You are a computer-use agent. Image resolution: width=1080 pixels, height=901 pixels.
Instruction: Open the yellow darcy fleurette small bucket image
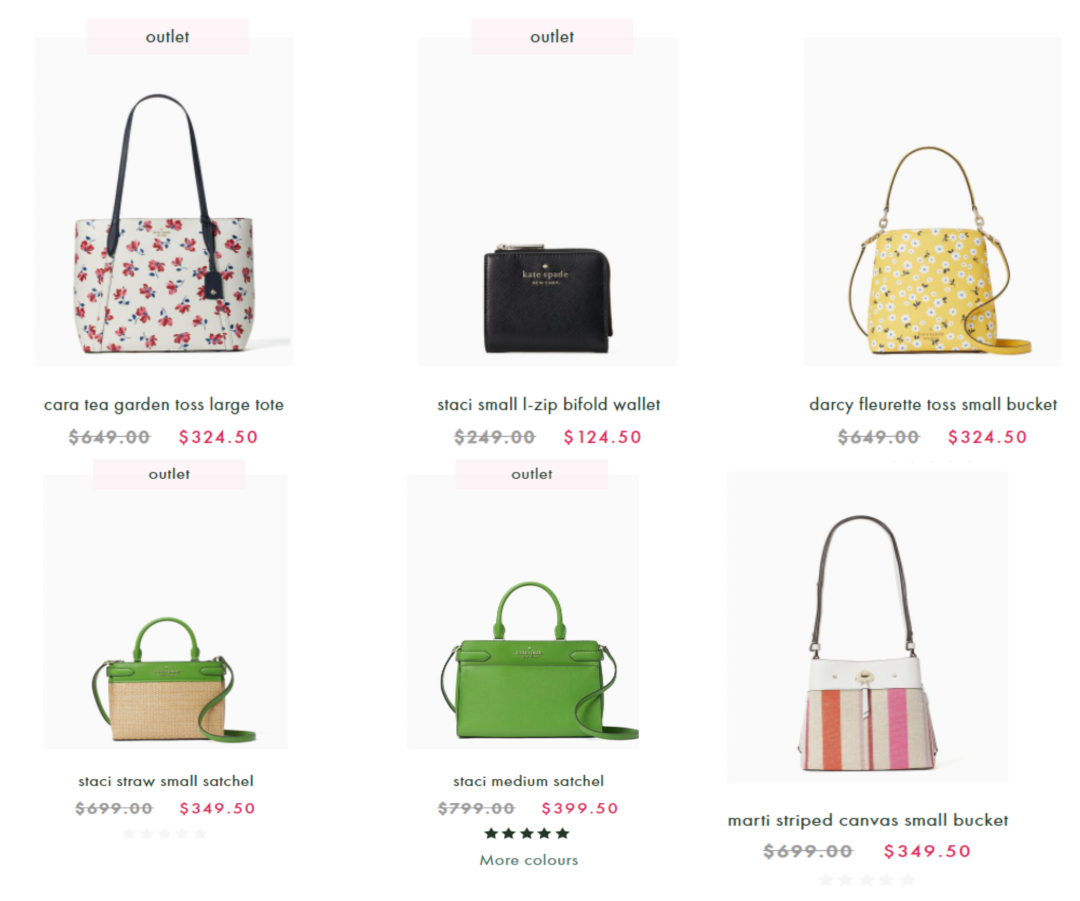click(933, 201)
